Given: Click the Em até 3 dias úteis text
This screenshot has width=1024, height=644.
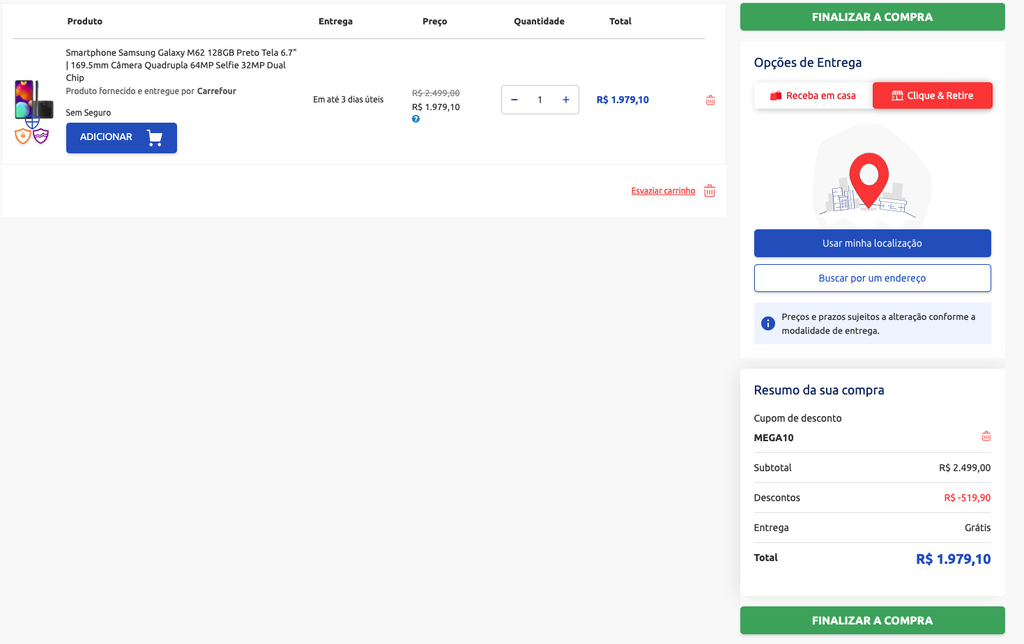Looking at the screenshot, I should (348, 99).
